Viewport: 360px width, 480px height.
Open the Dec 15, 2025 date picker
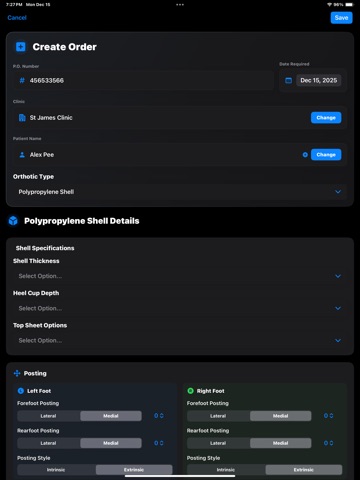coord(319,80)
